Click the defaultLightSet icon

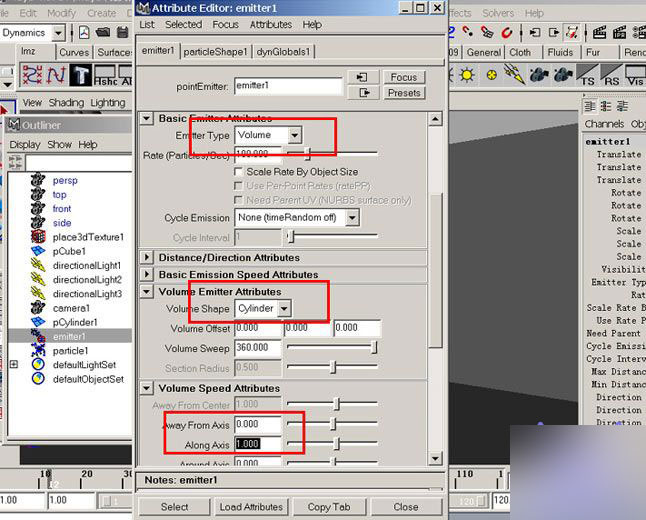[38, 365]
